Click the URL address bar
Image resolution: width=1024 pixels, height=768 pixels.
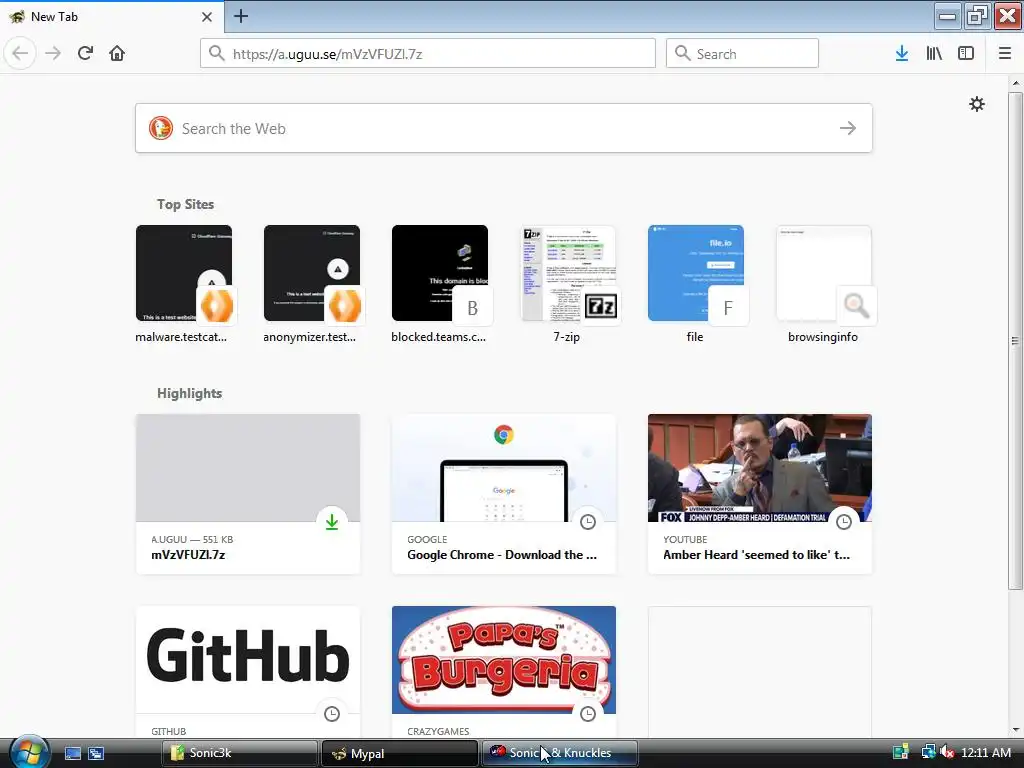click(x=428, y=54)
